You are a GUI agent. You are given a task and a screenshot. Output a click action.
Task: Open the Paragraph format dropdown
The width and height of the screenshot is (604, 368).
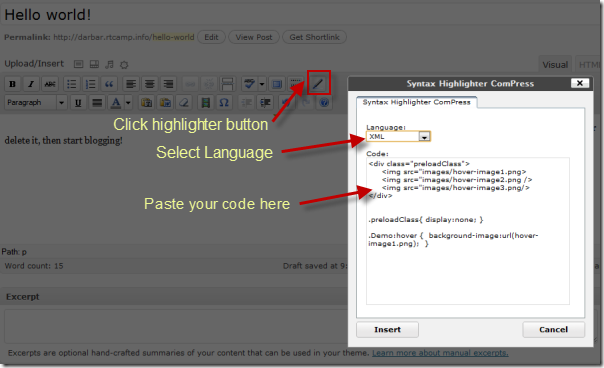36,103
